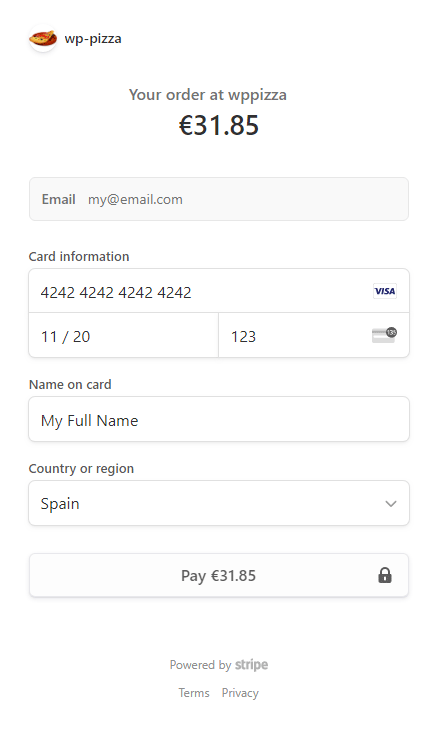Expand the country chevron arrow
This screenshot has width=440, height=730.
pyautogui.click(x=391, y=504)
